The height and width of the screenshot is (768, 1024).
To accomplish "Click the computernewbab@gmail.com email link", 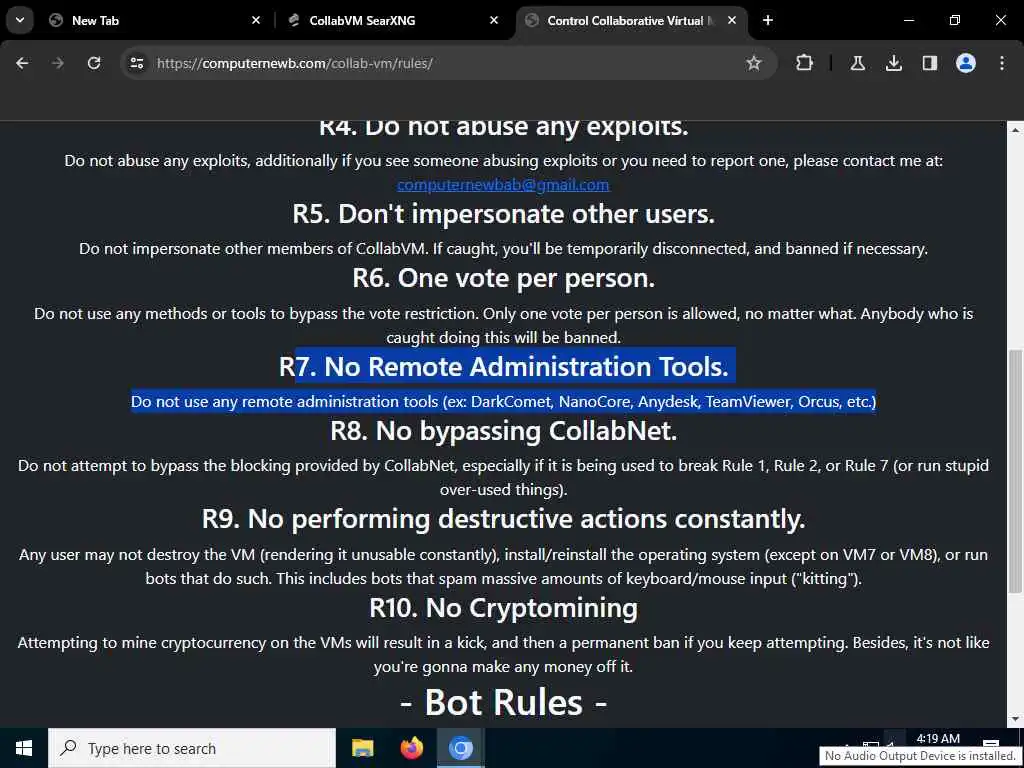I will click(503, 185).
